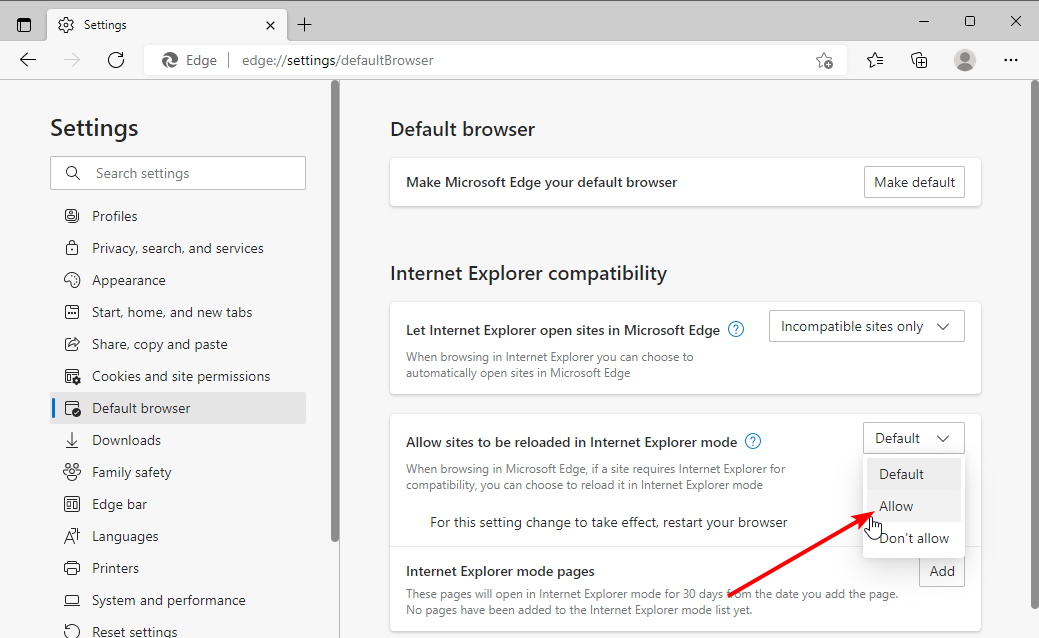Click the Privacy lock icon

[72, 248]
